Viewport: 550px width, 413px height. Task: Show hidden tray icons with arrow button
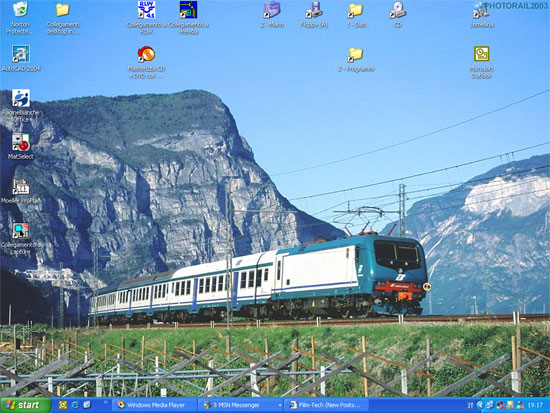click(481, 405)
